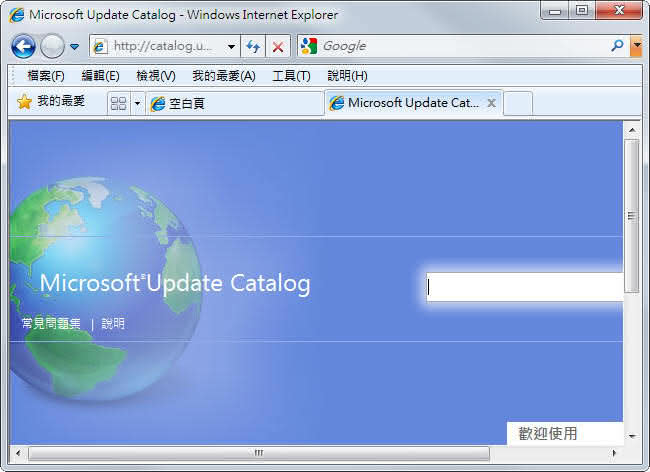Viewport: 650px width, 472px height.
Task: Go back with the Back arrow button
Action: tap(23, 46)
